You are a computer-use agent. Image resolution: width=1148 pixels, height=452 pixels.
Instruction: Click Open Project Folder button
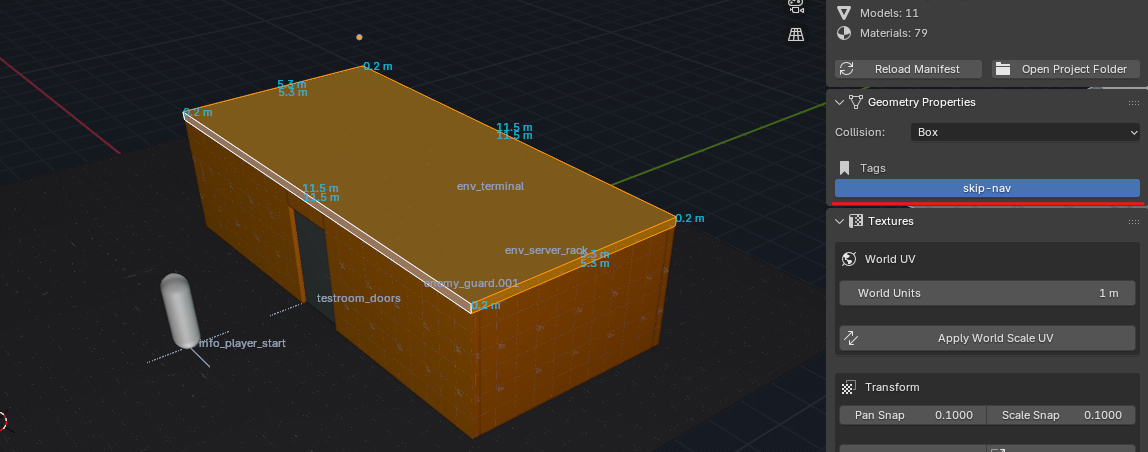[x=1065, y=69]
